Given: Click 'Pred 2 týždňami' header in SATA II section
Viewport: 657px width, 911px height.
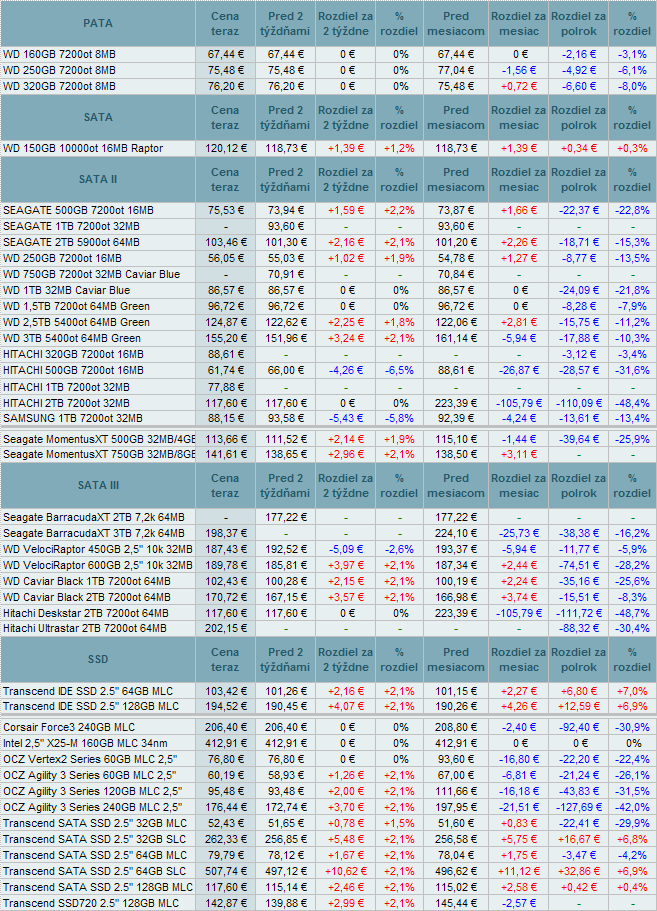Looking at the screenshot, I should point(285,180).
